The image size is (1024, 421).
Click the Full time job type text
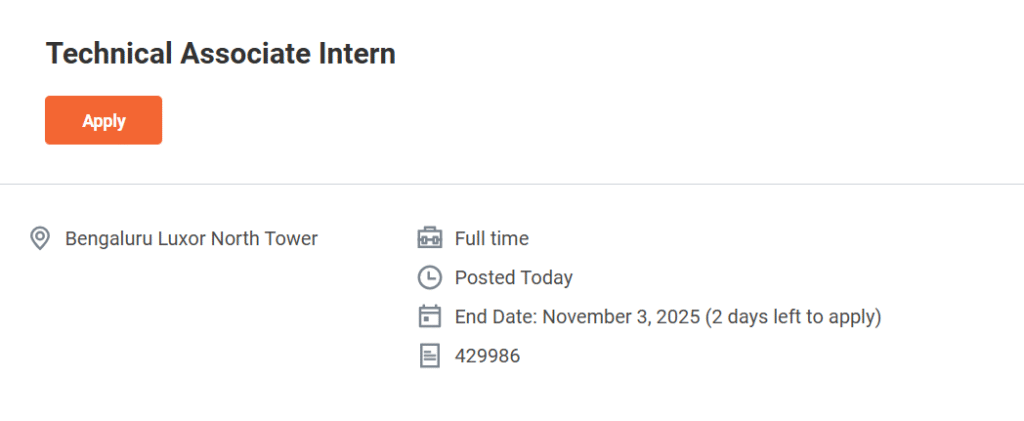(x=491, y=238)
